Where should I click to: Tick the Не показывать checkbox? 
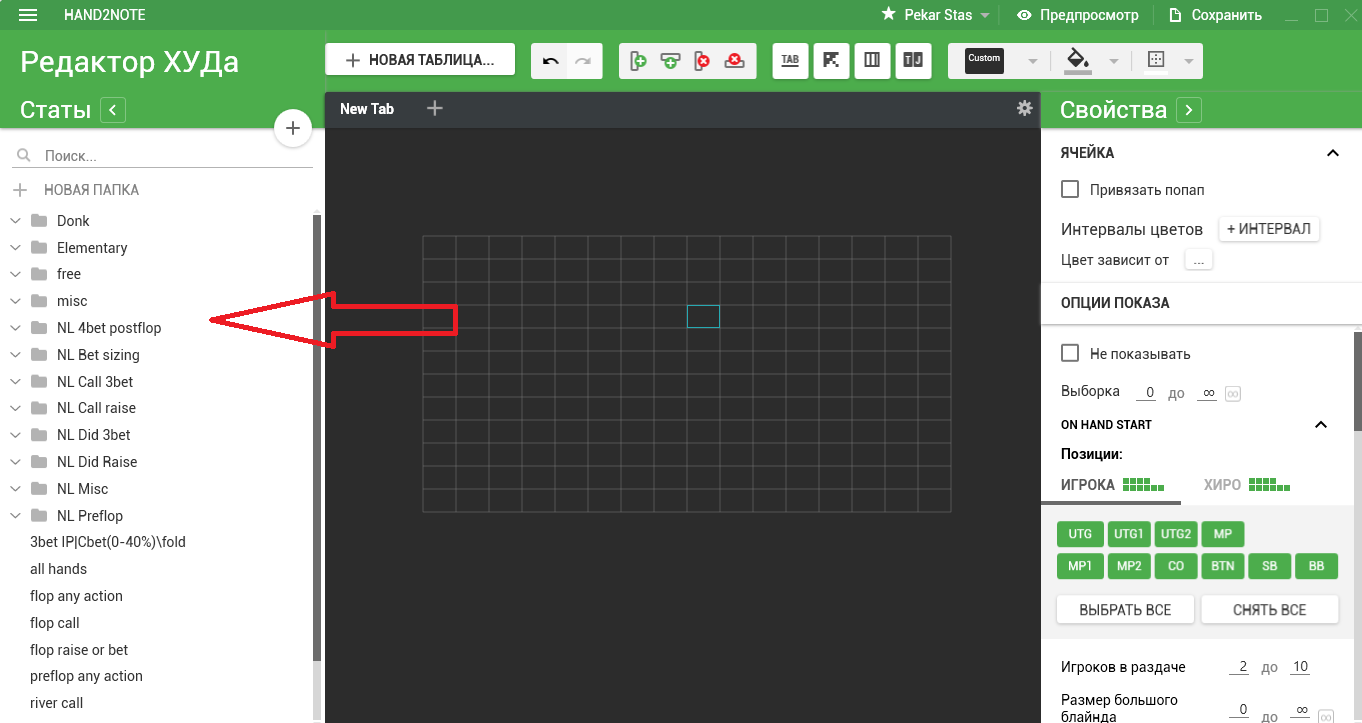[1070, 353]
